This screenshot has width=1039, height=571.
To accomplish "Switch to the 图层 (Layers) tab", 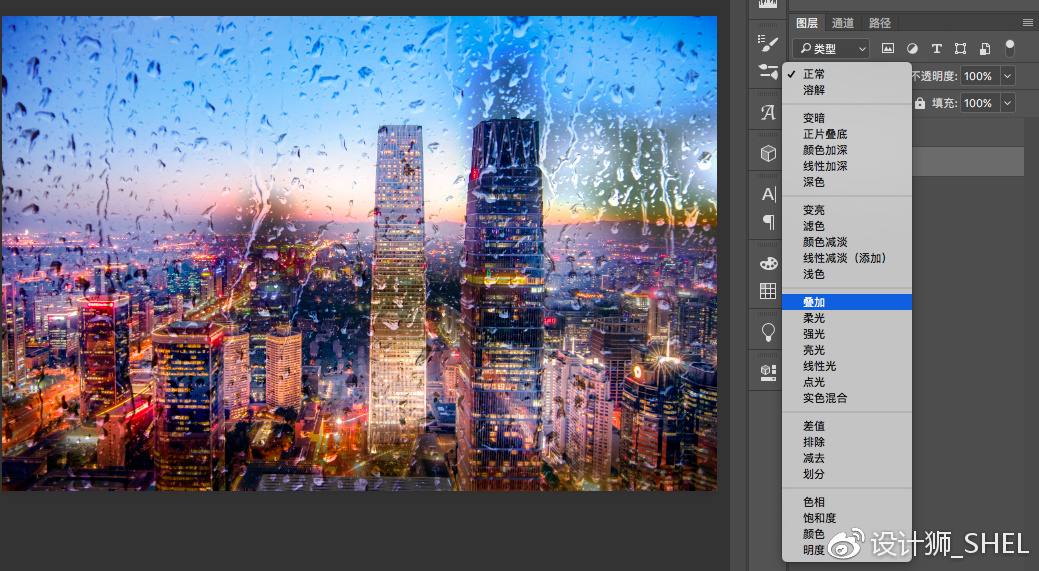I will [806, 23].
